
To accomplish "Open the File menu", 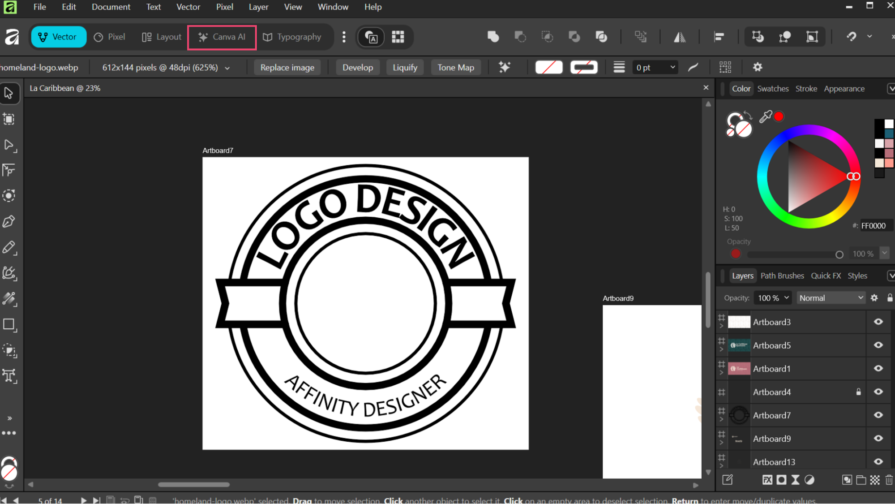I will click(39, 7).
